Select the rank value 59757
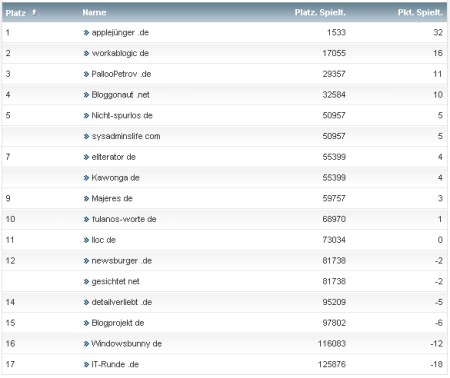The width and height of the screenshot is (450, 378). pyautogui.click(x=334, y=199)
